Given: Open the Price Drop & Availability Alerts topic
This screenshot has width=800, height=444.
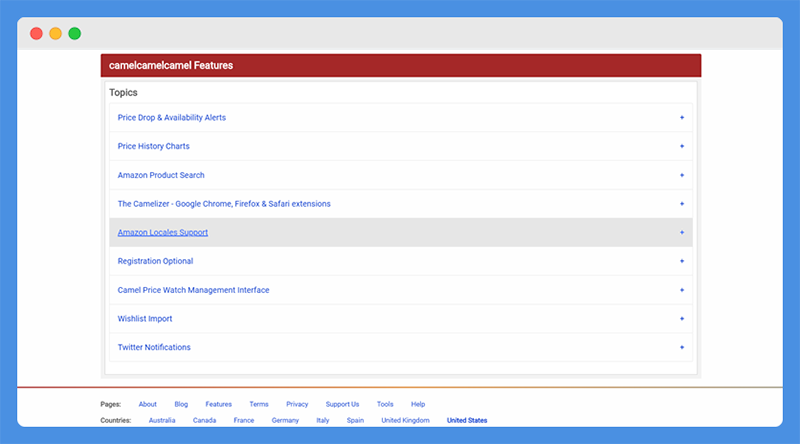Looking at the screenshot, I should coord(171,117).
